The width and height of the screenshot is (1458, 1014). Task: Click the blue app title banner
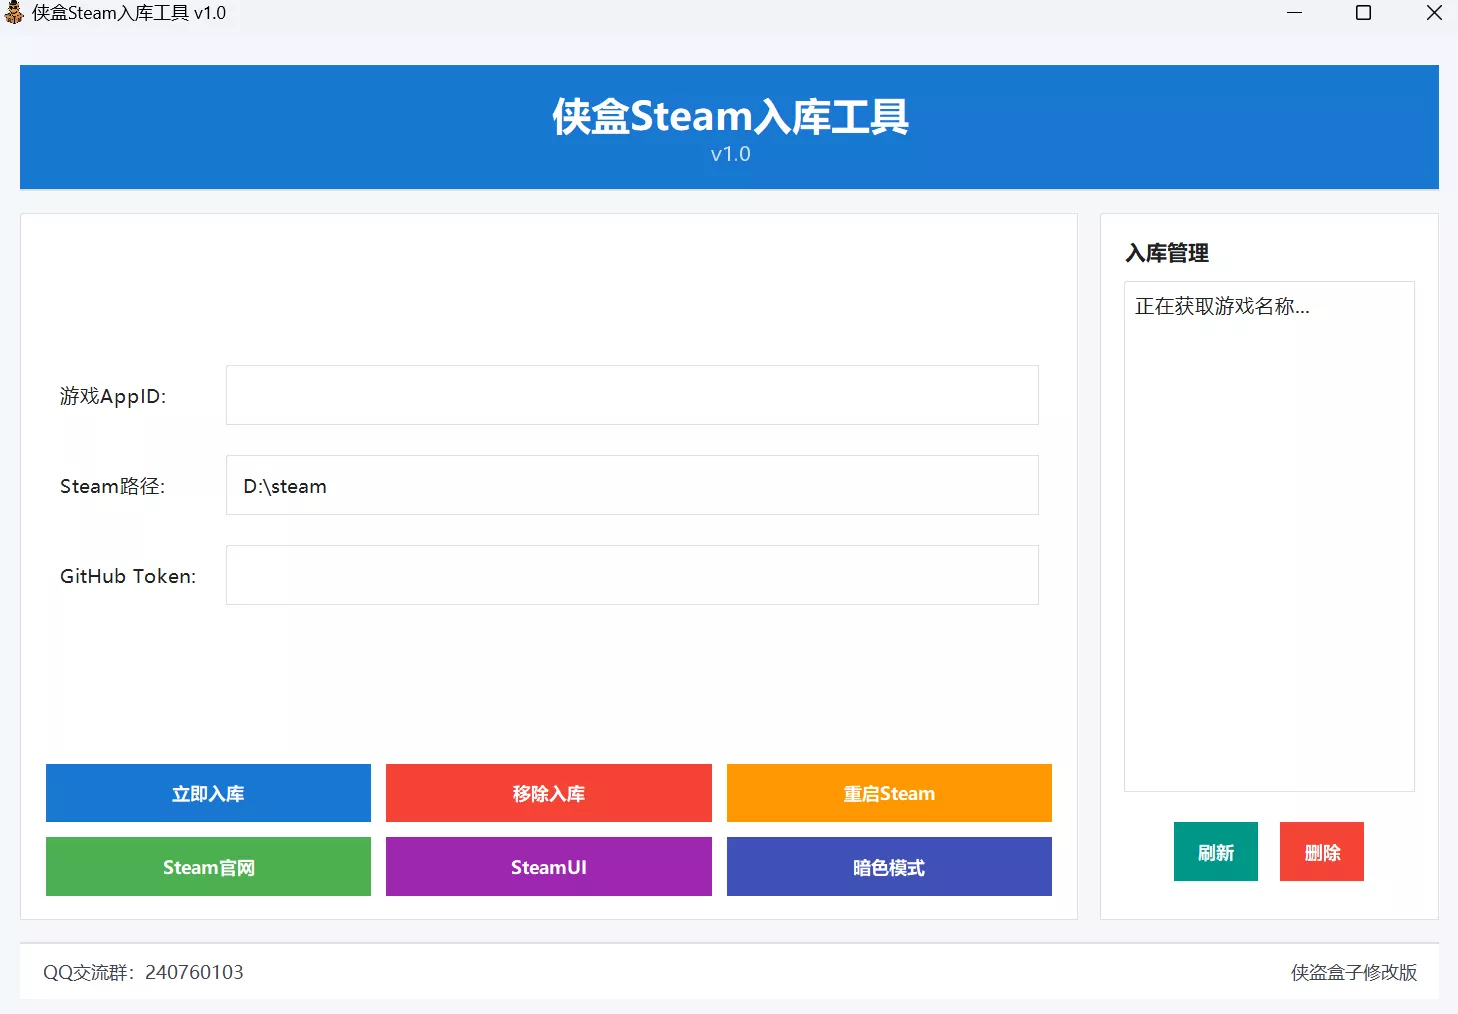point(728,127)
